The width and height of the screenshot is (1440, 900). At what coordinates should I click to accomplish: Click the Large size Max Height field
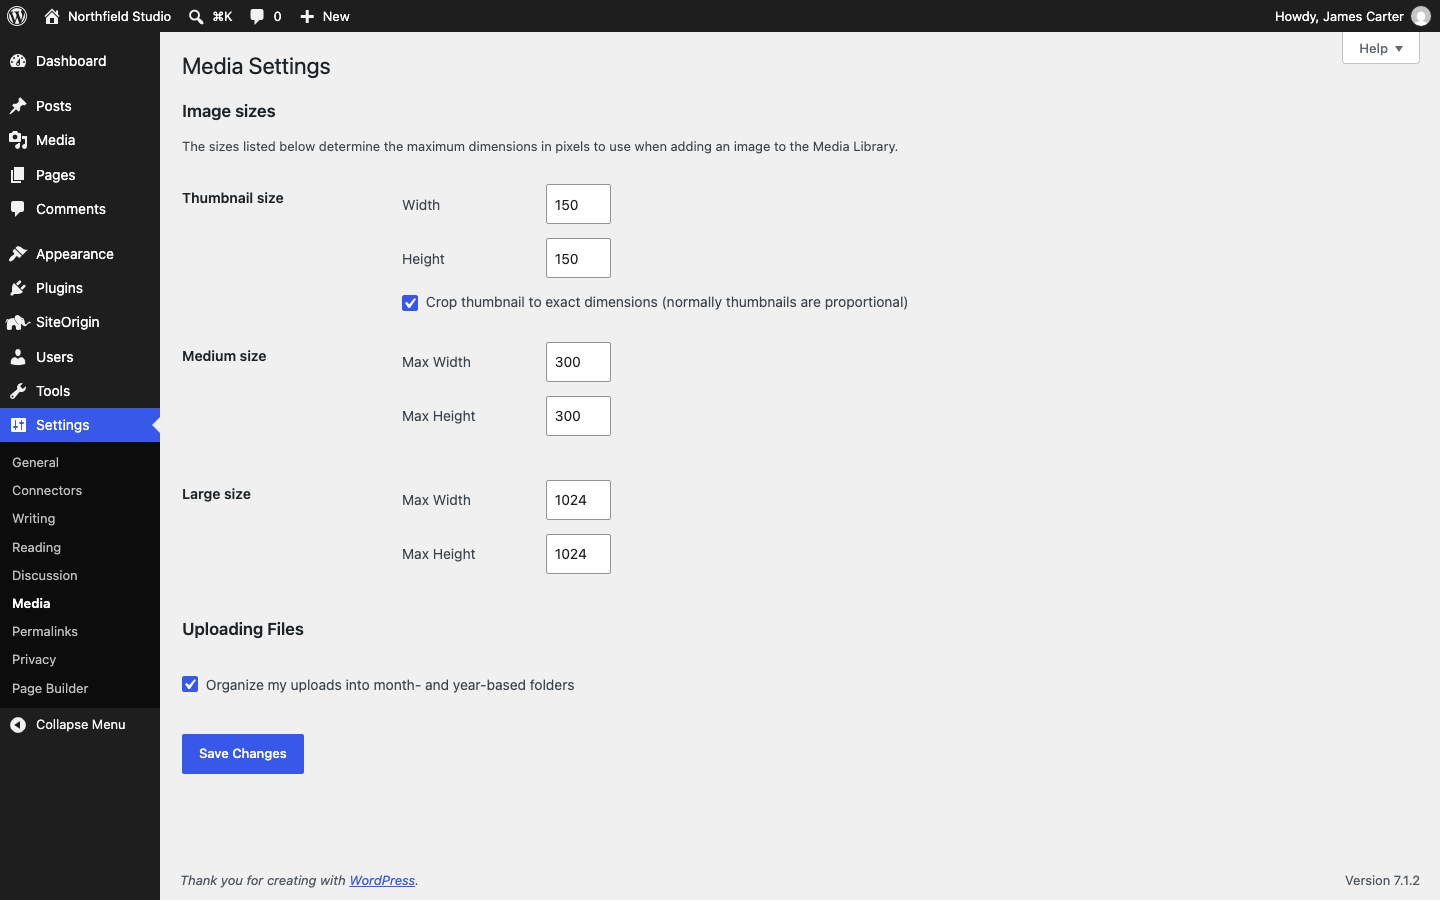[x=578, y=554]
